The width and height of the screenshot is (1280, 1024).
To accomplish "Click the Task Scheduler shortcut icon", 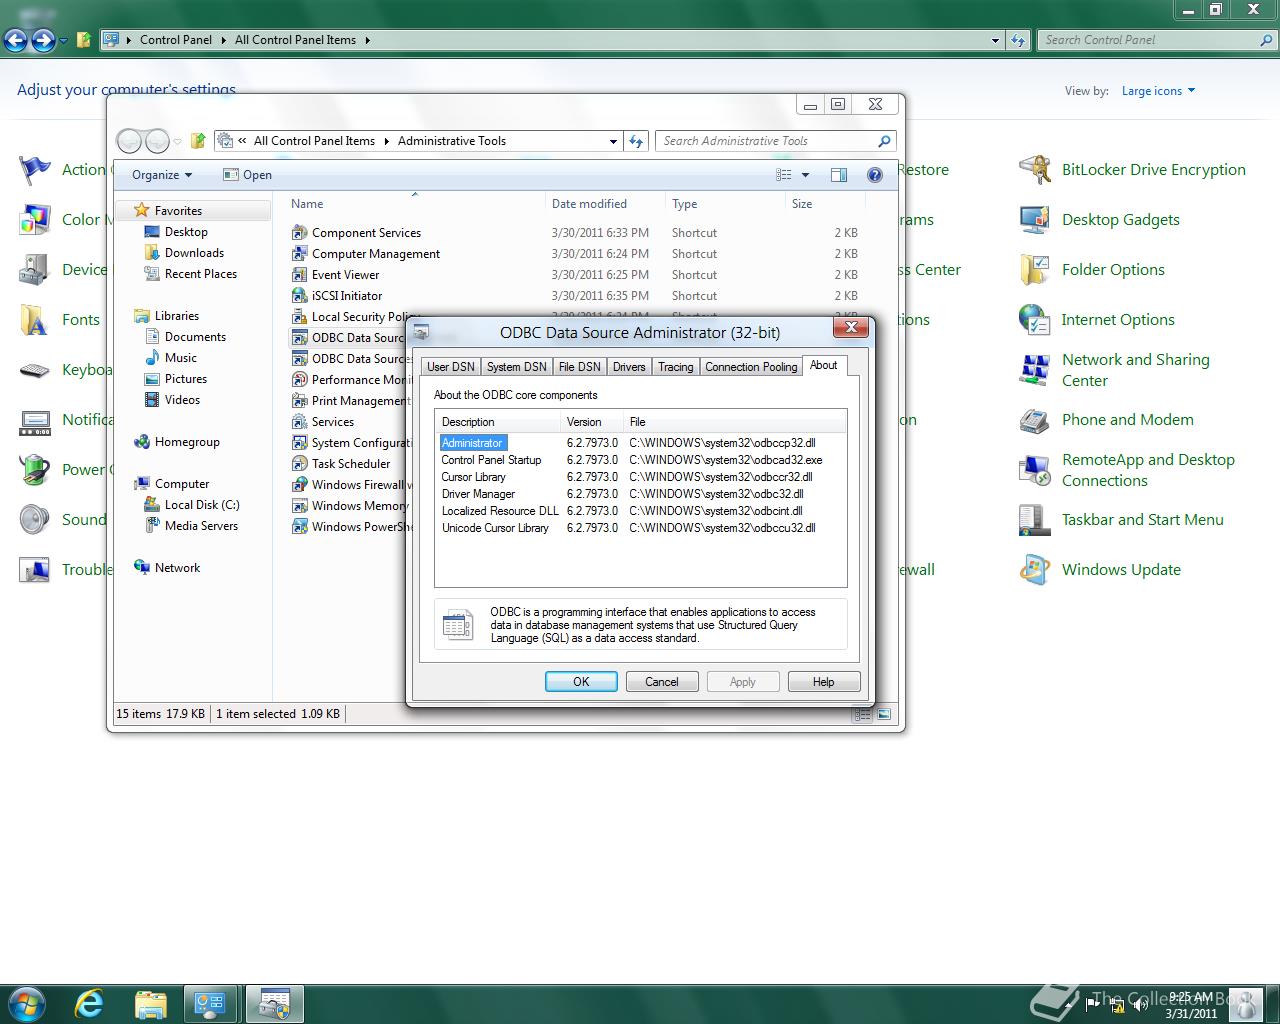I will pyautogui.click(x=299, y=463).
